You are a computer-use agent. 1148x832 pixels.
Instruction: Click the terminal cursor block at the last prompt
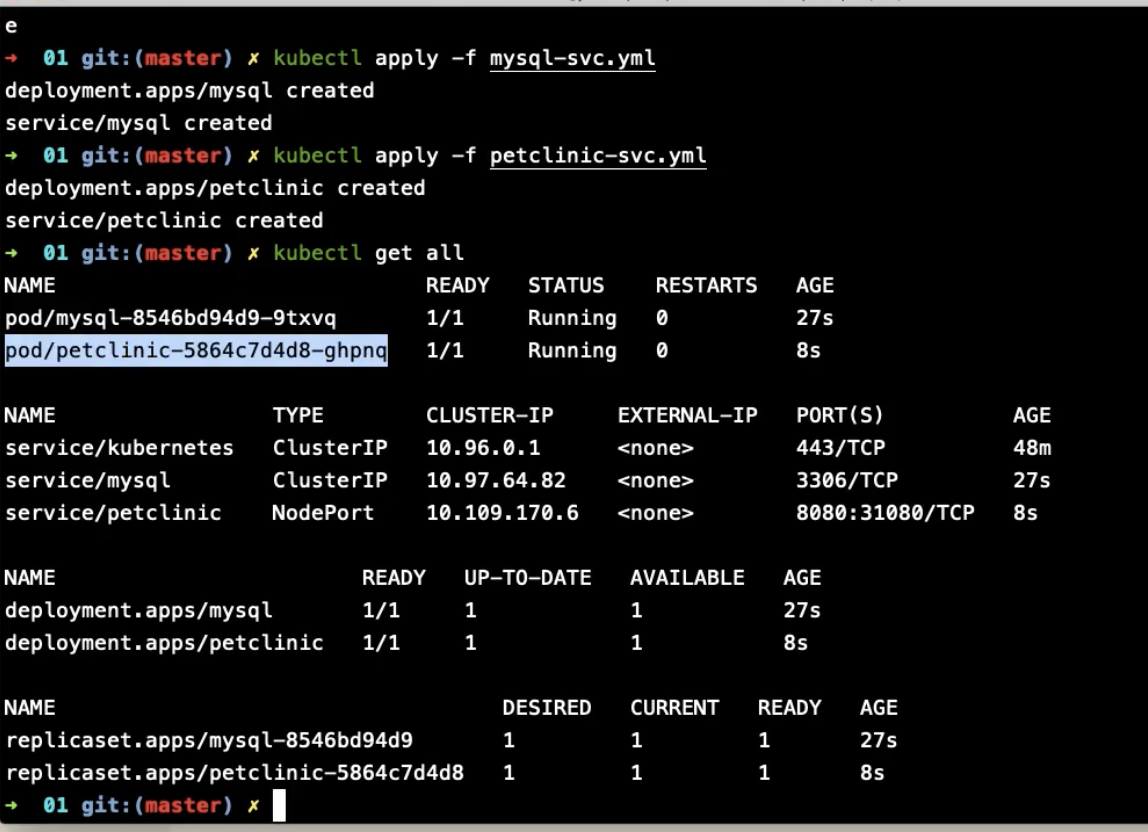coord(279,805)
